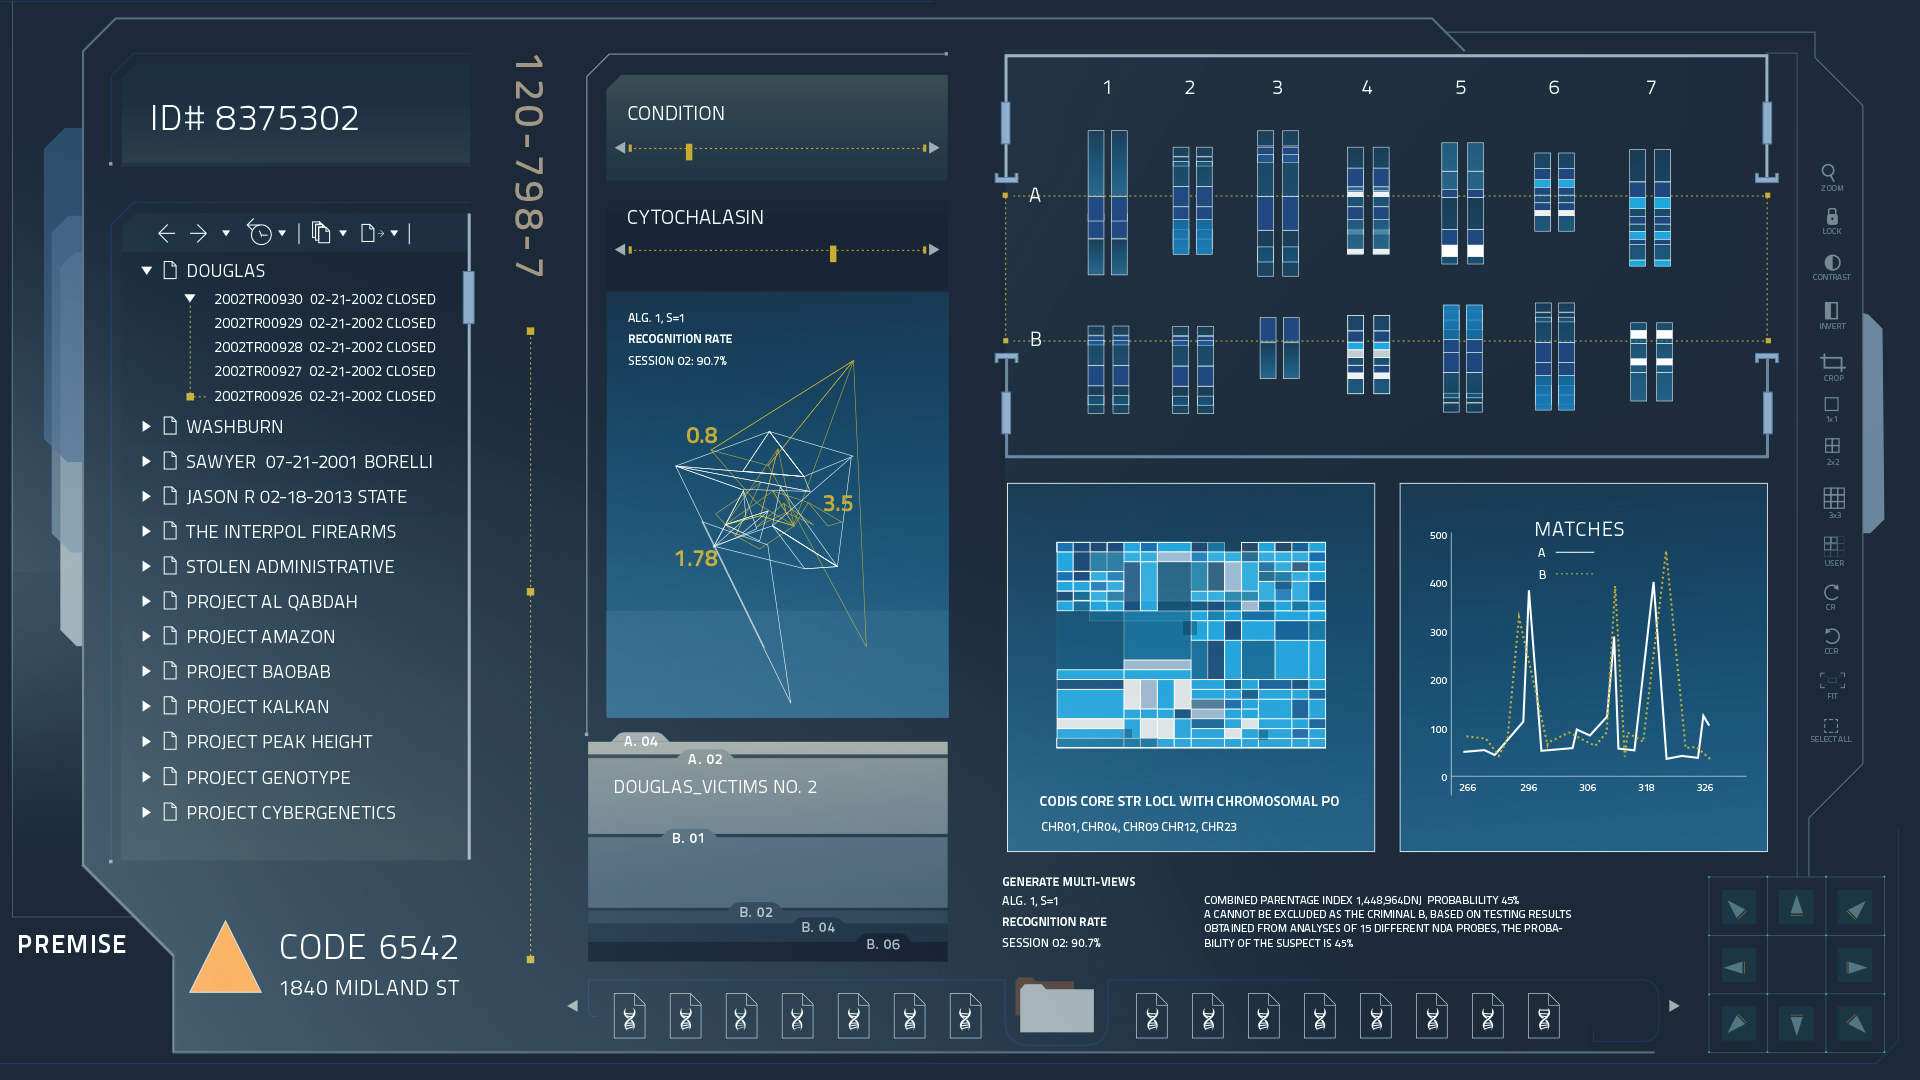The width and height of the screenshot is (1920, 1080).
Task: Rotate counter-clockwise with the CCR icon
Action: 1832,636
